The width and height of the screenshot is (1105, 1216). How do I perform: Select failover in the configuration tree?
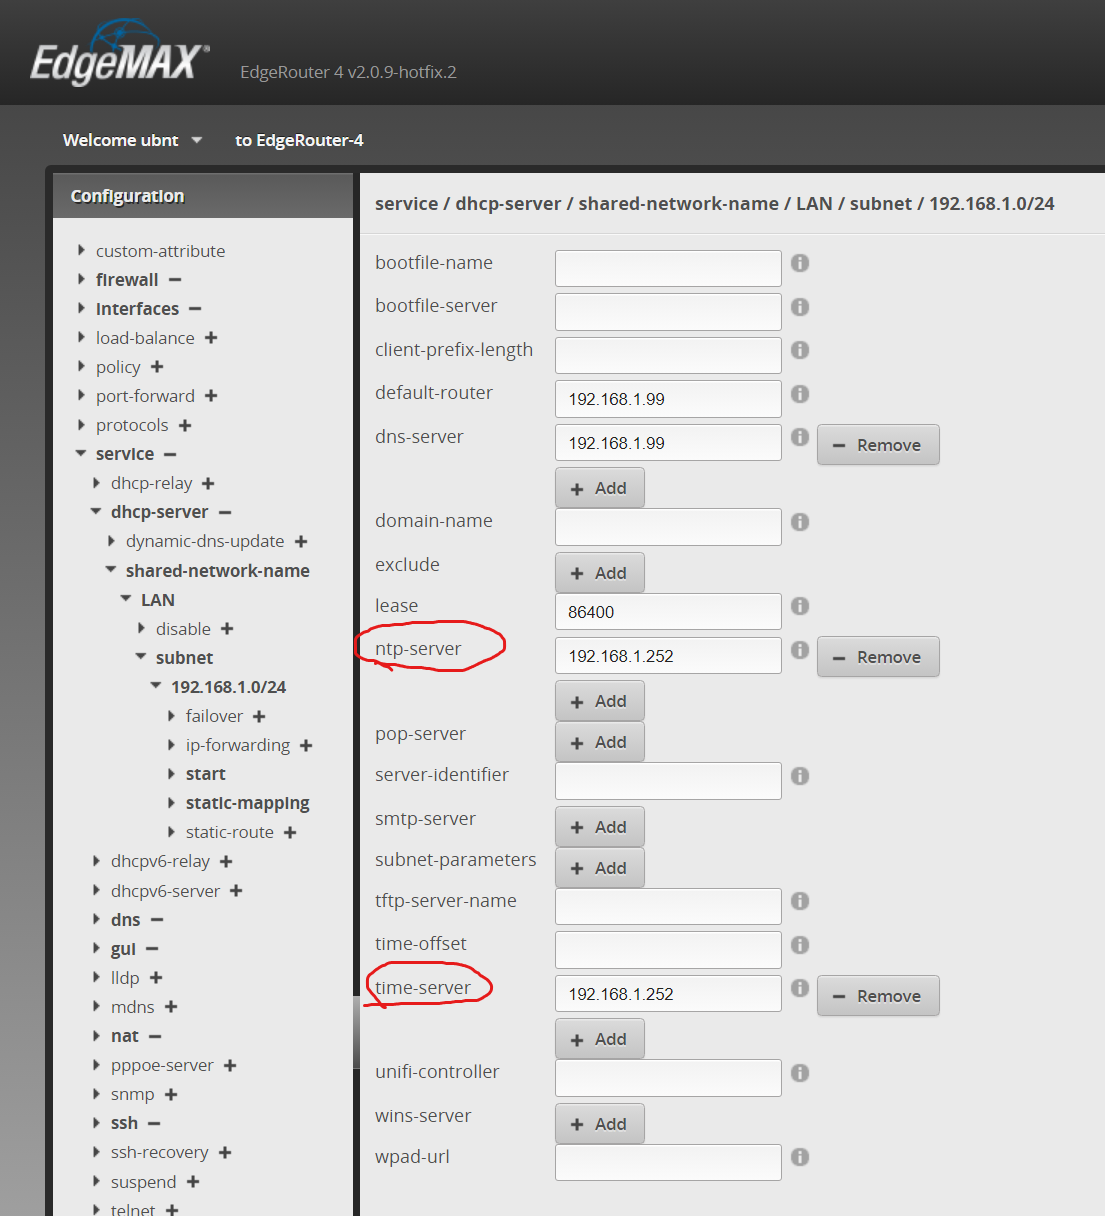pyautogui.click(x=214, y=716)
